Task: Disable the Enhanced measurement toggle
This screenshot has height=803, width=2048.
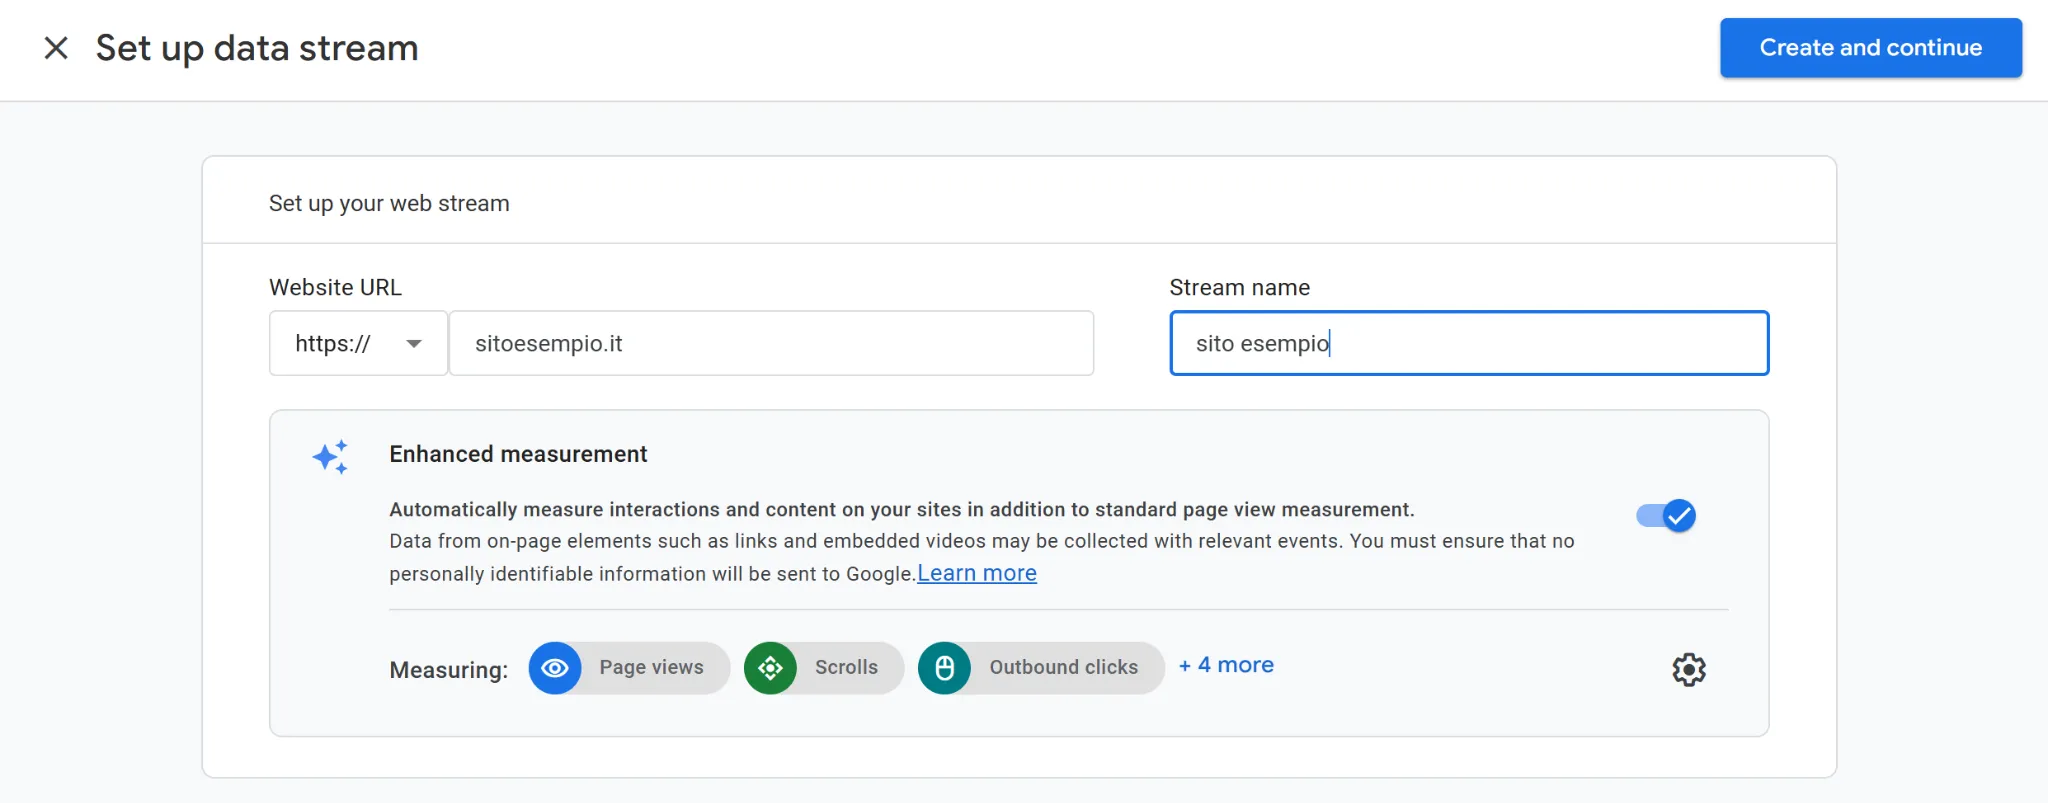Action: (1666, 516)
